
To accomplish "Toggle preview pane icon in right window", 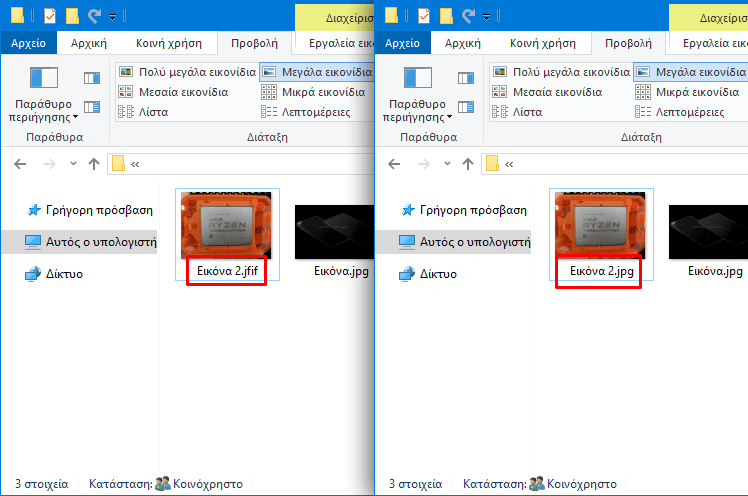I will (466, 78).
